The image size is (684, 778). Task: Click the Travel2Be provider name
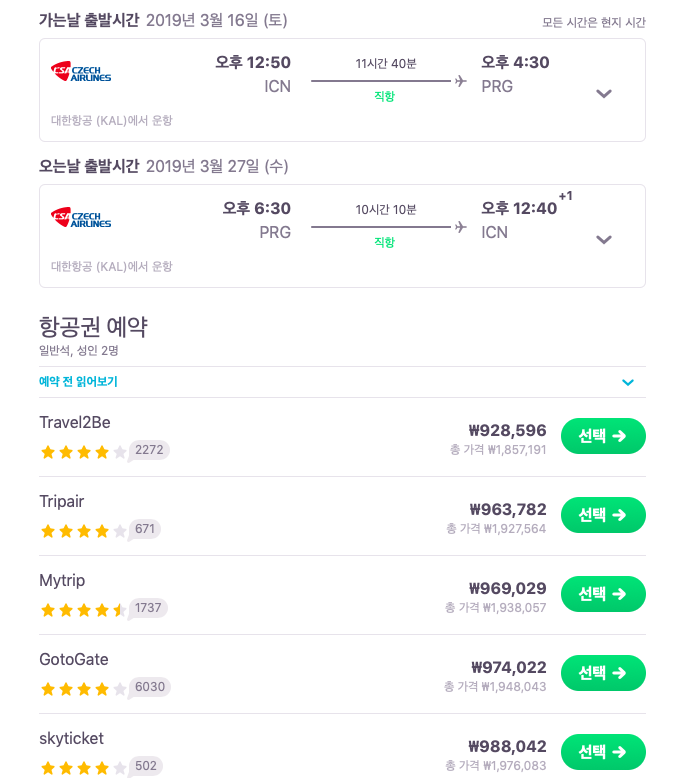click(x=75, y=423)
